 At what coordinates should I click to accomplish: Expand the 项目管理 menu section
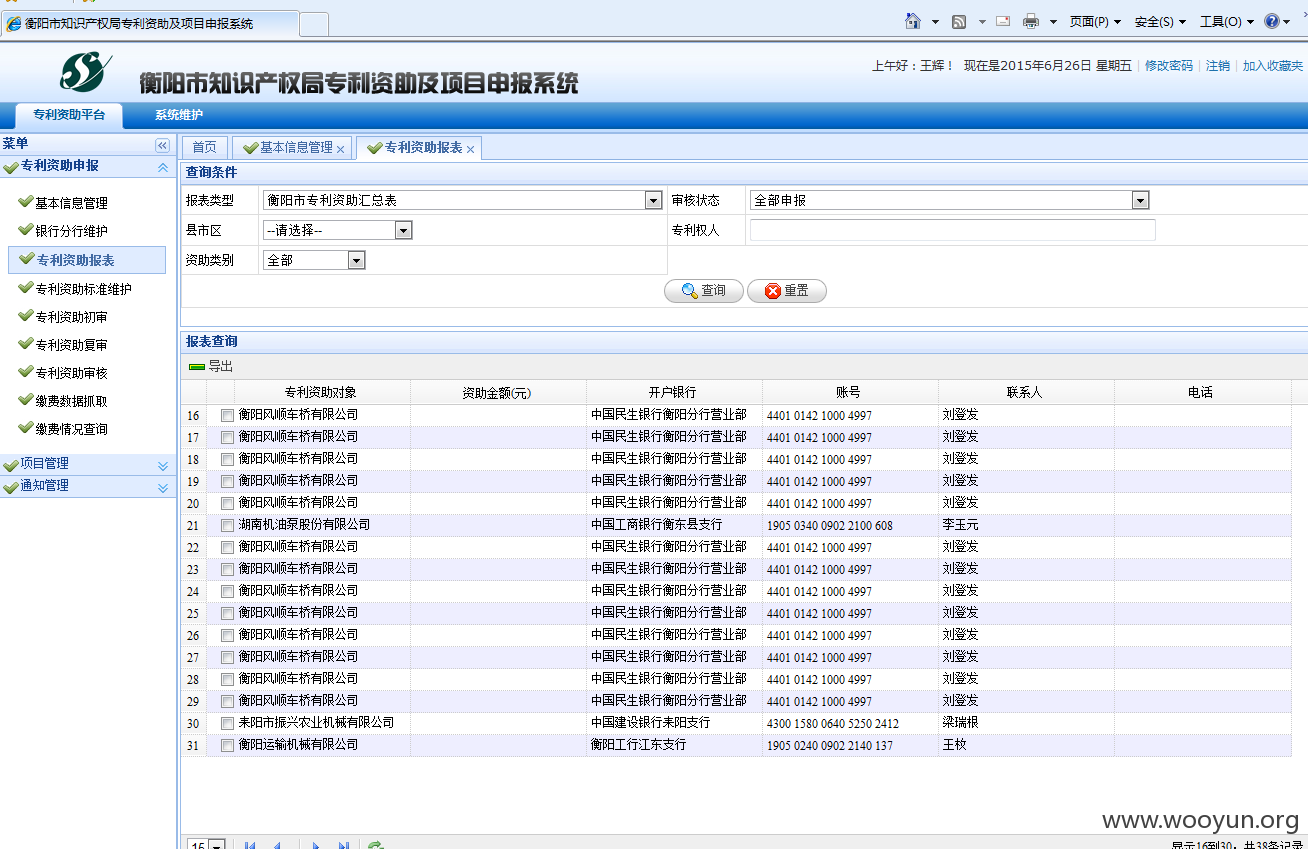163,465
